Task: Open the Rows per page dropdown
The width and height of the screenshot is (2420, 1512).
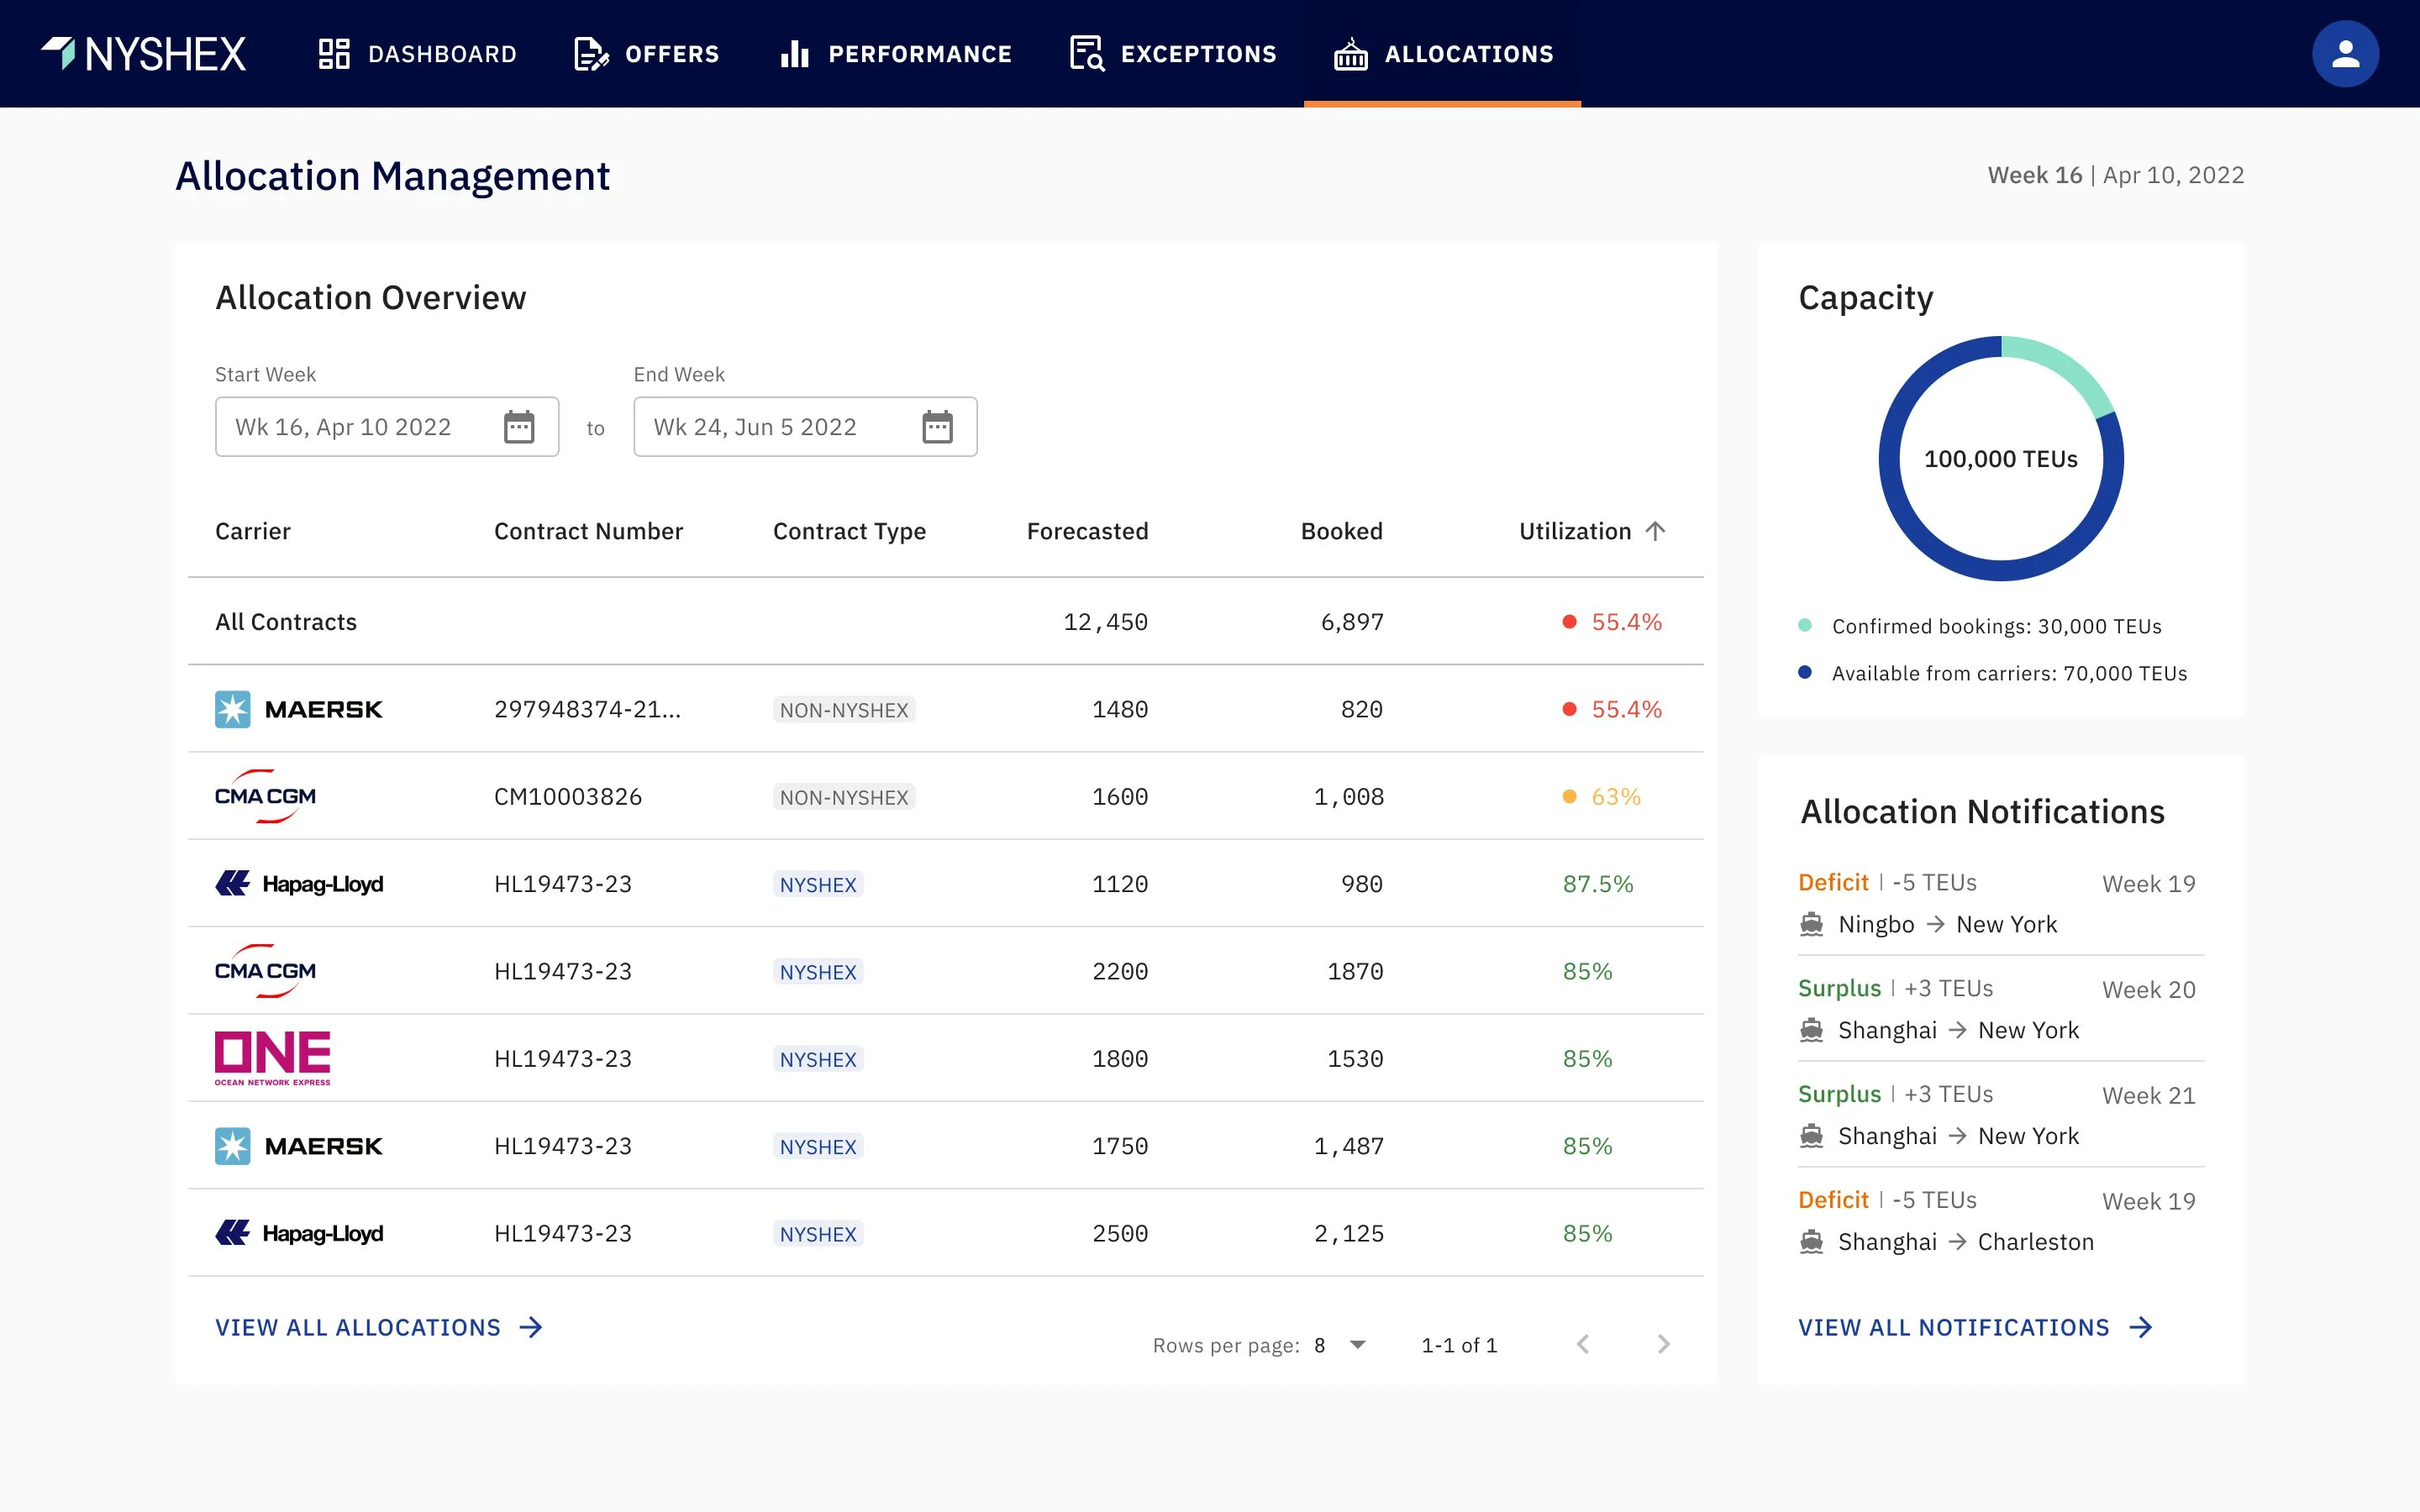Action: point(1340,1345)
